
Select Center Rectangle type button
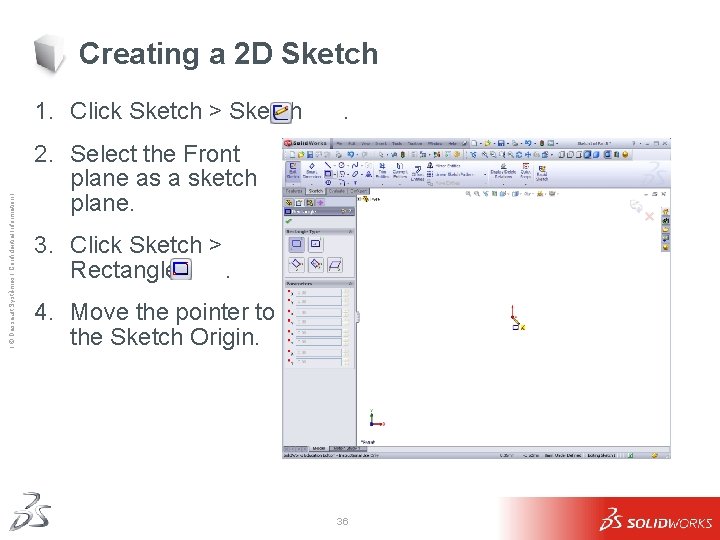315,244
